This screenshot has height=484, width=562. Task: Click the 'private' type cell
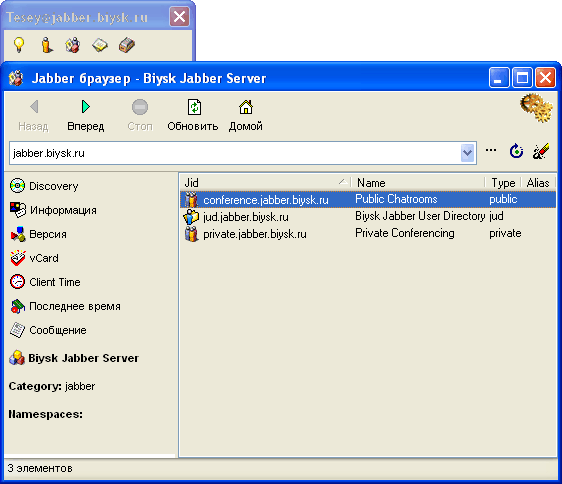point(505,233)
